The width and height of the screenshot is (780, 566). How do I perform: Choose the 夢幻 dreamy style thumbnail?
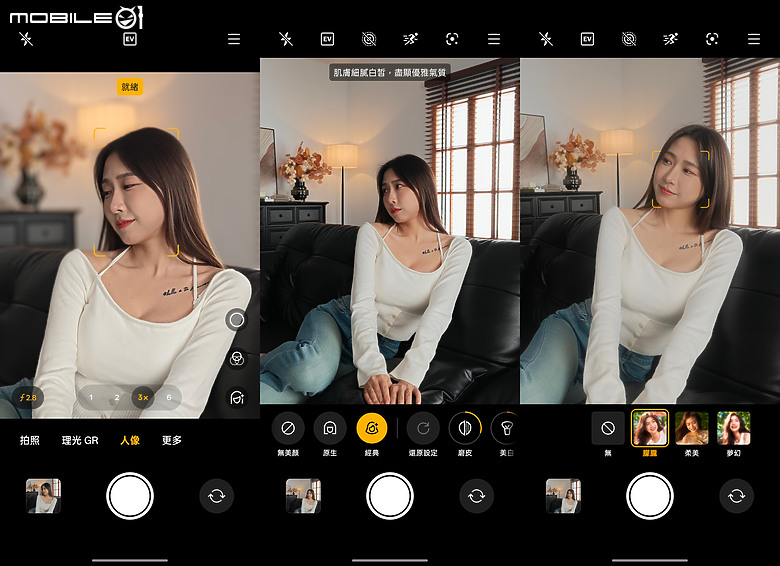click(x=734, y=428)
